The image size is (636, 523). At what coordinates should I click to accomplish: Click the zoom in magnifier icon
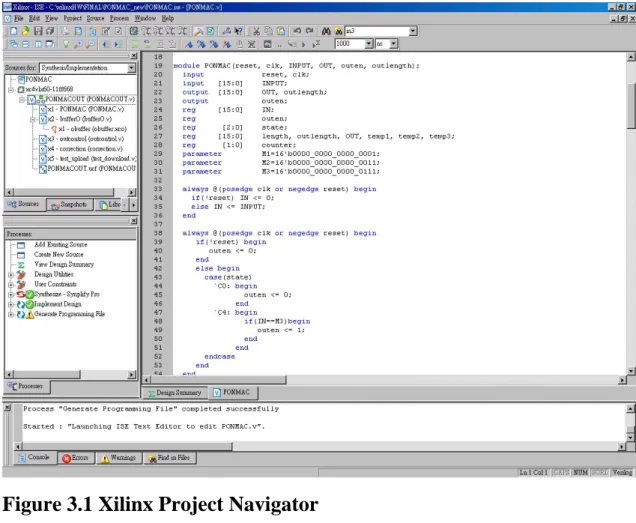(78, 44)
